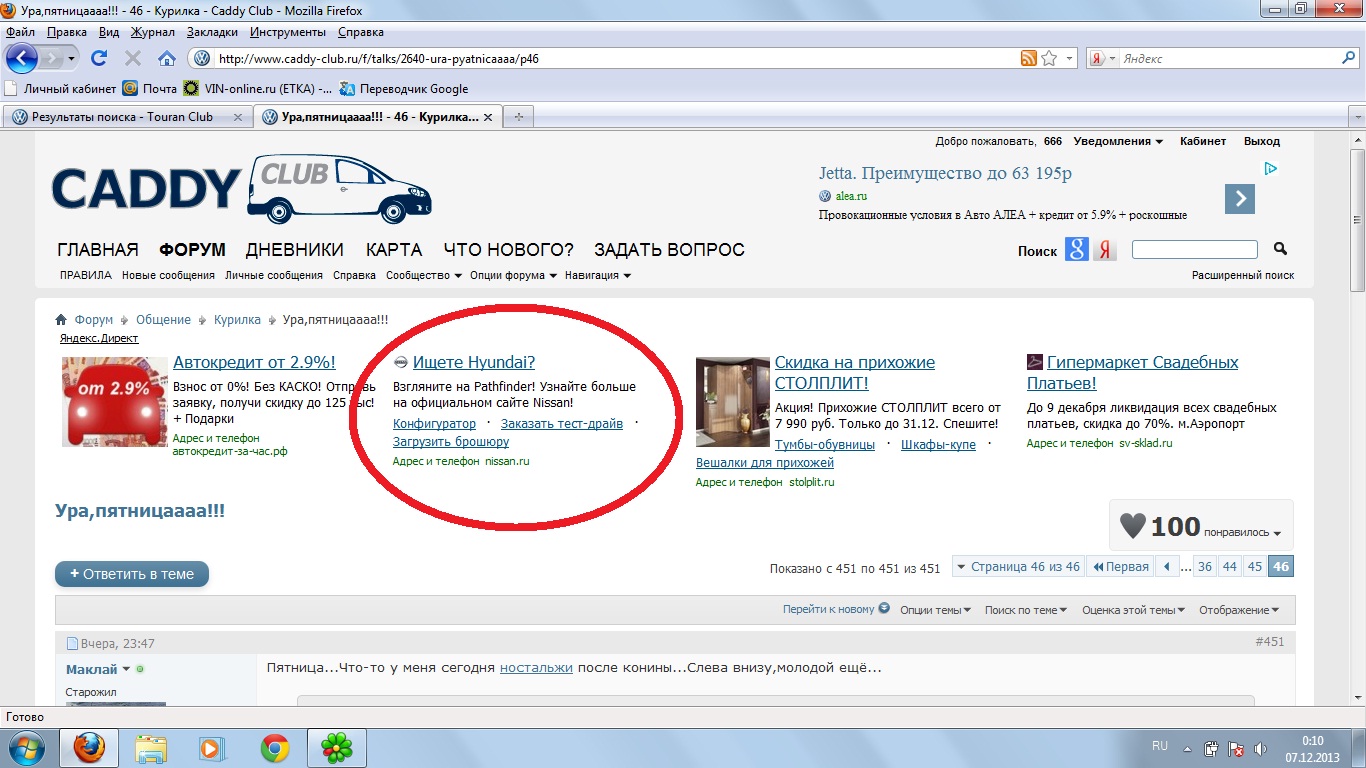
Task: Open Оценка этой темы dropdown
Action: click(1134, 610)
